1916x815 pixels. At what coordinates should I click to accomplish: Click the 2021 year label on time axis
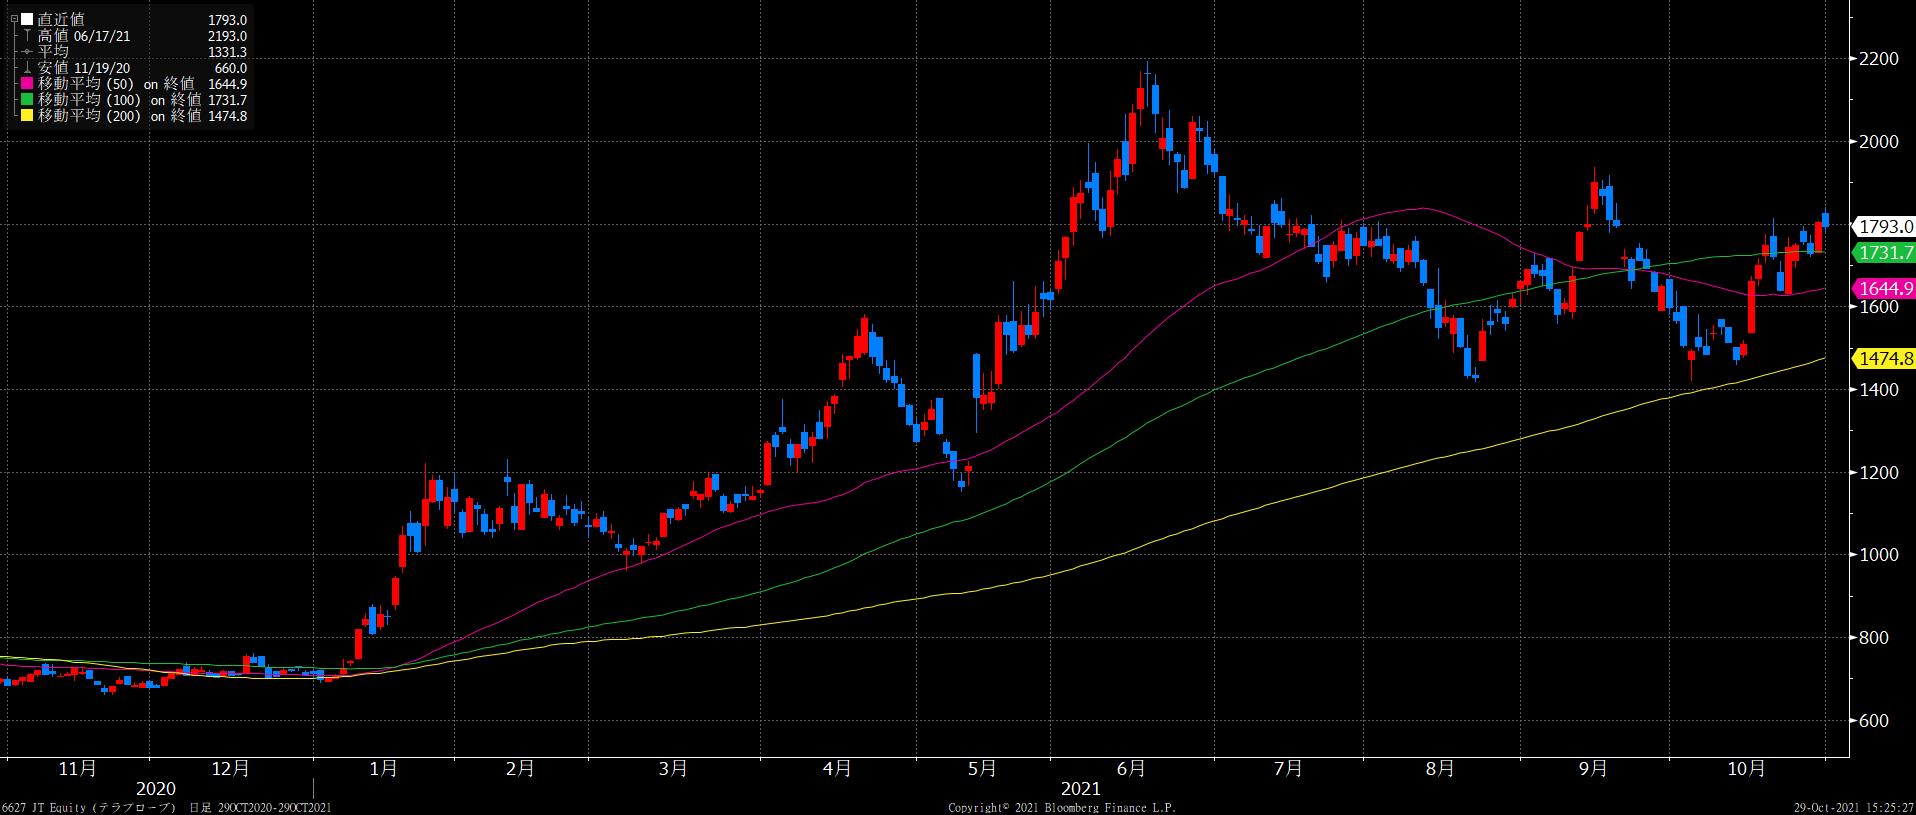click(1080, 789)
